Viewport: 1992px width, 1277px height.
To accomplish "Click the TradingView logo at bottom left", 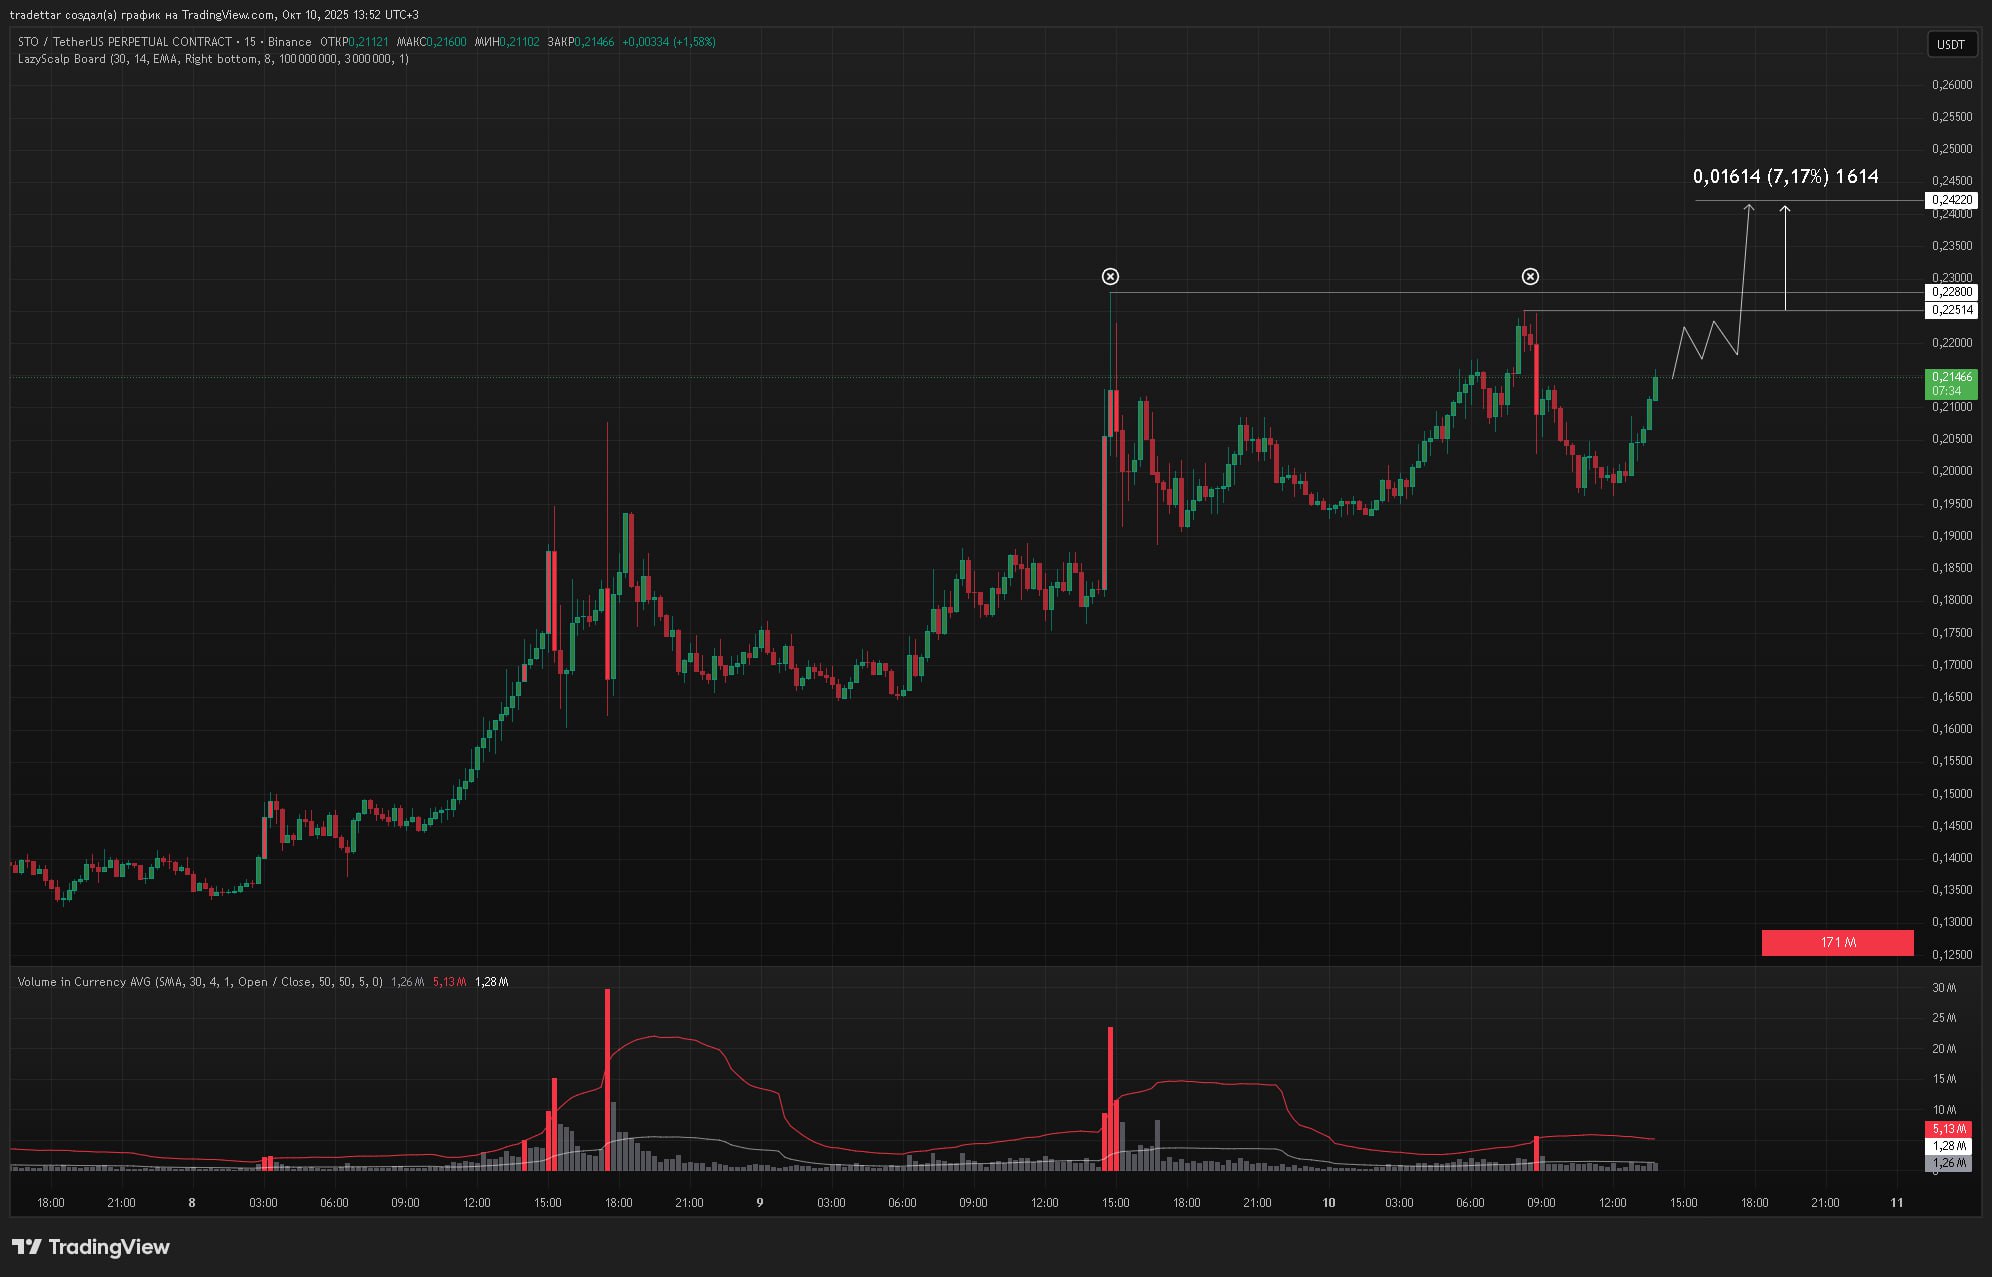I will 91,1246.
